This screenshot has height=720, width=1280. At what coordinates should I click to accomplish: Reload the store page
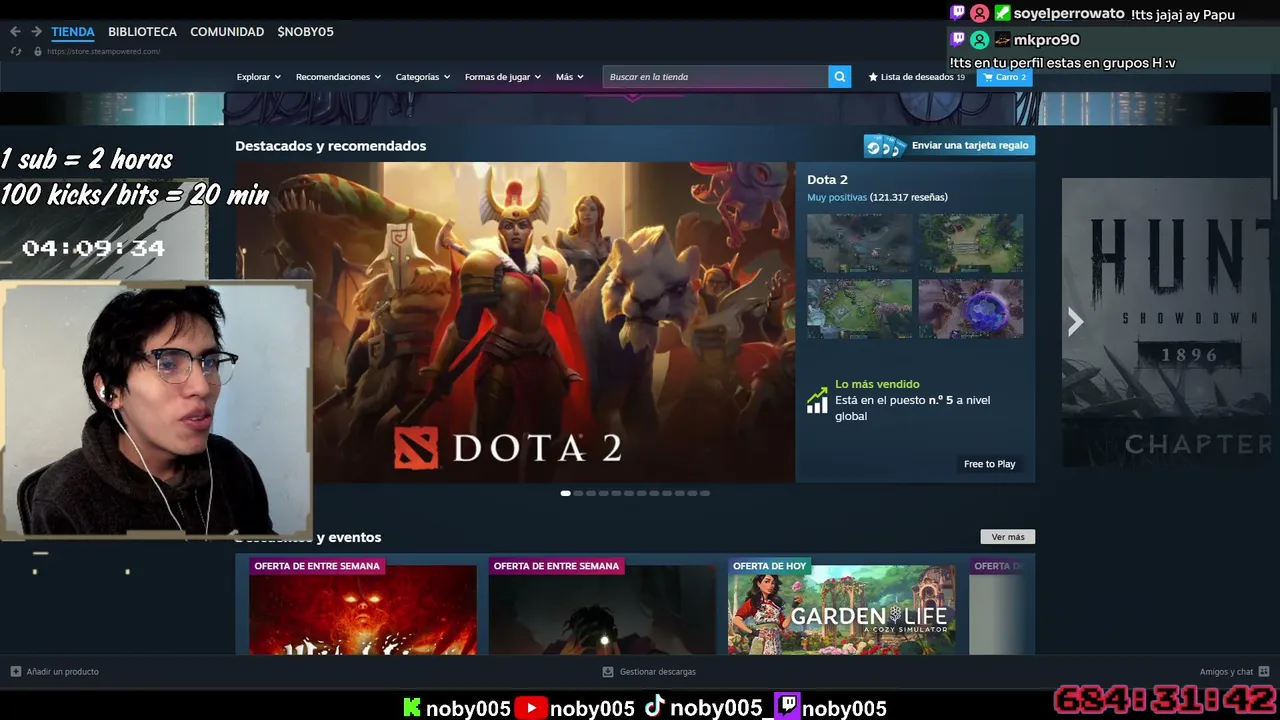pyautogui.click(x=15, y=51)
